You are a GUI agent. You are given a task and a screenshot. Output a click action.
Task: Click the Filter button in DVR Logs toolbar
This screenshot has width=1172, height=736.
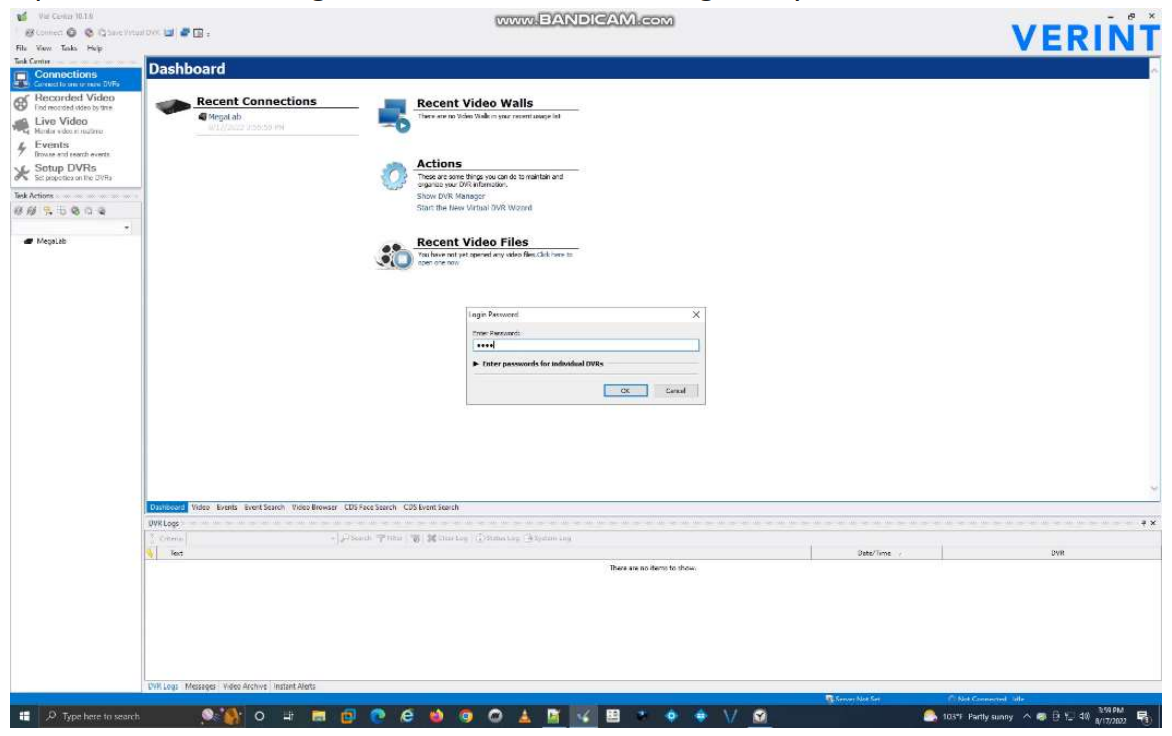pos(389,538)
